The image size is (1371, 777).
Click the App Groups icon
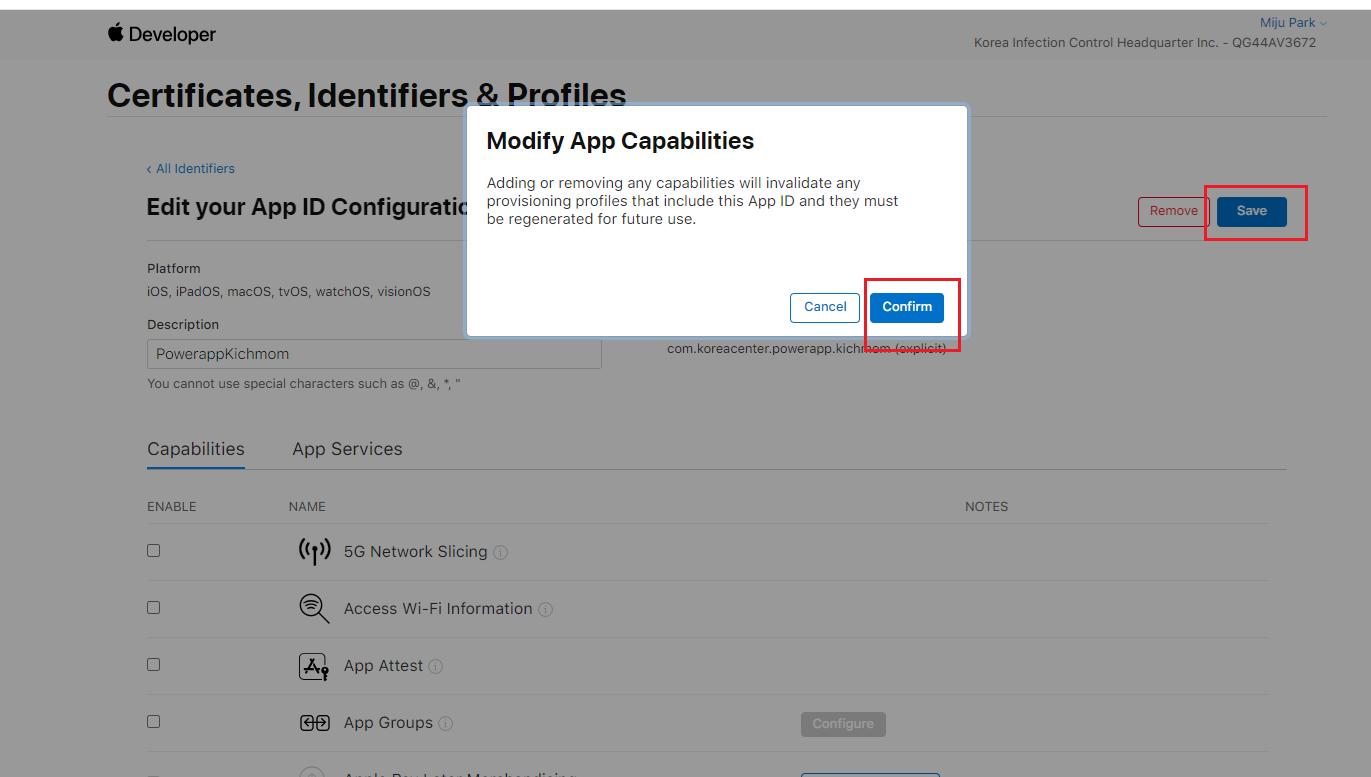point(314,723)
